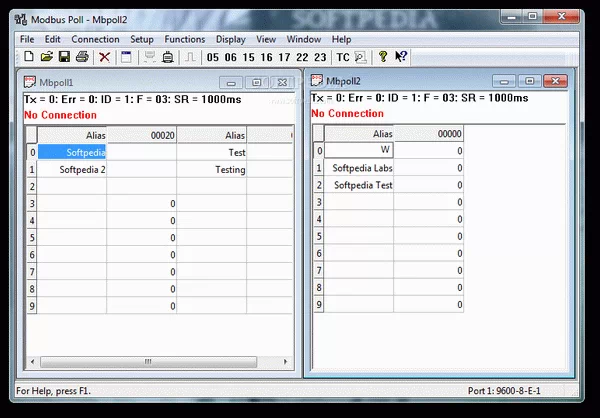Select the Test alias cell in Mbpoll1
Viewport: 600px width, 418px height.
pos(212,152)
